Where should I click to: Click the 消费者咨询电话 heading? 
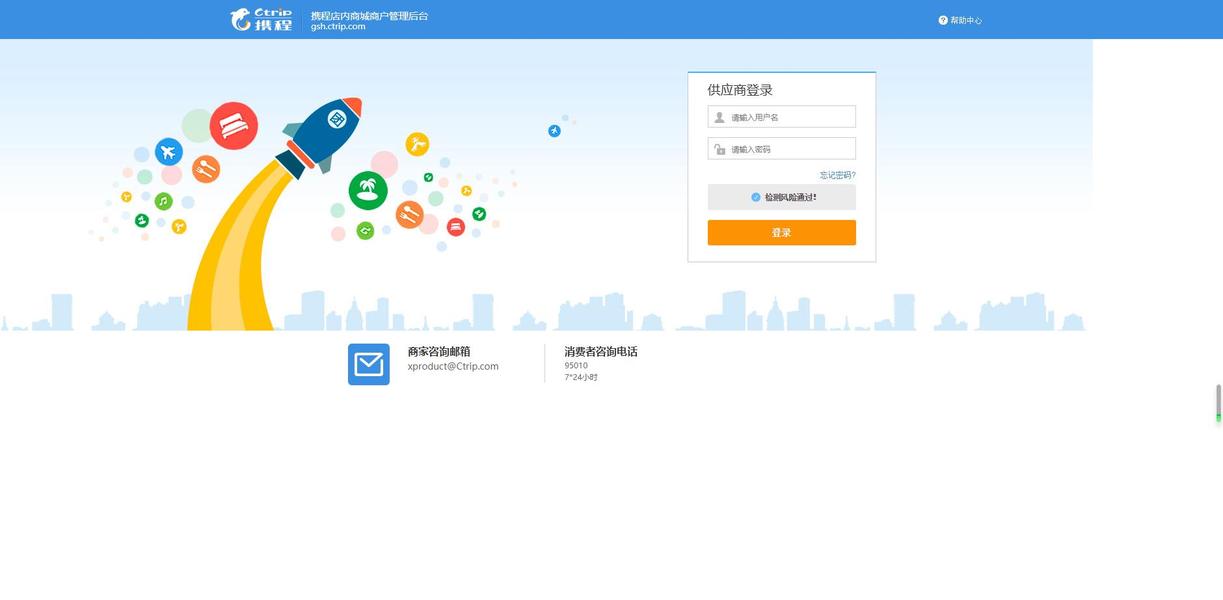(x=601, y=351)
